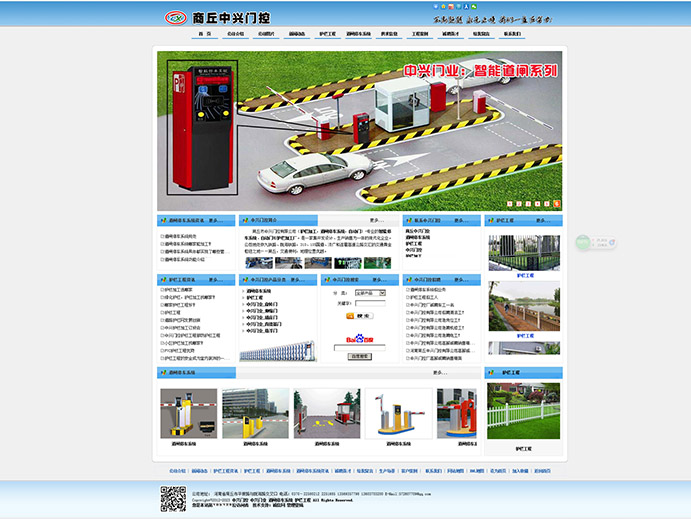The height and width of the screenshot is (519, 691).
Task: Click 更多 in the bottom 道闸停车系统 gallery header
Action: pyautogui.click(x=440, y=373)
